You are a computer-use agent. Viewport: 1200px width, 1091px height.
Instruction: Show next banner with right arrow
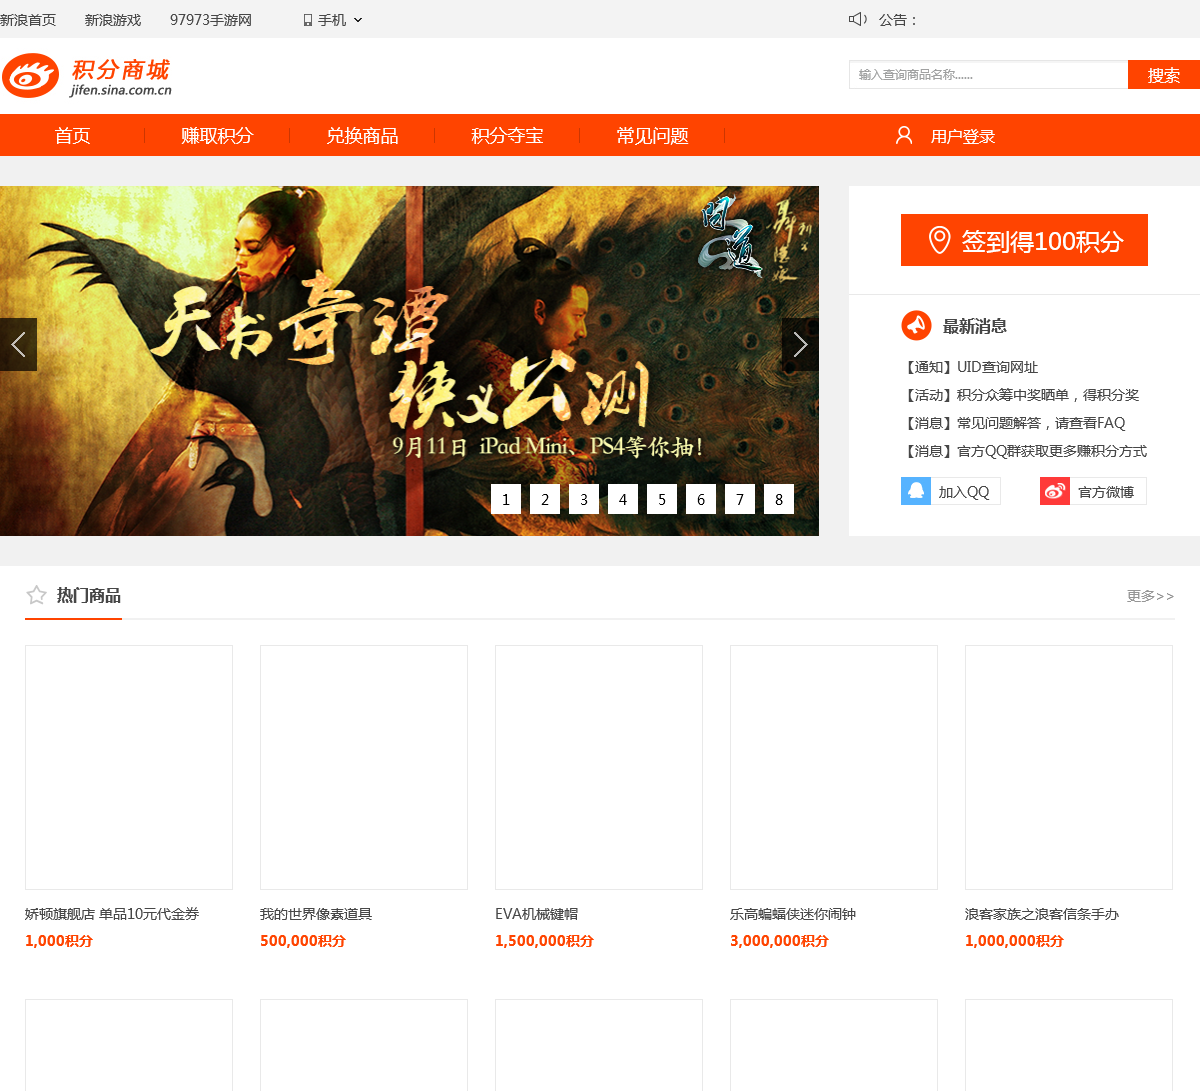coord(800,344)
